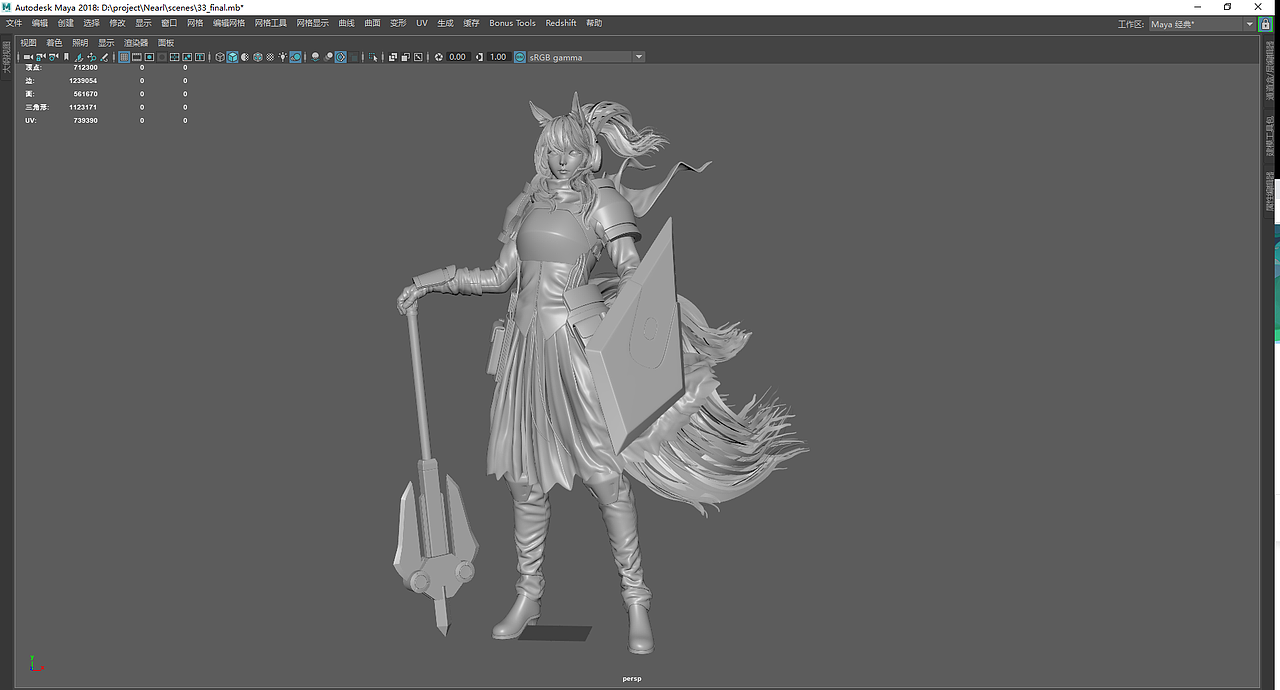Toggle the viewport Shadows icon
The width and height of the screenshot is (1280, 690).
[x=296, y=57]
